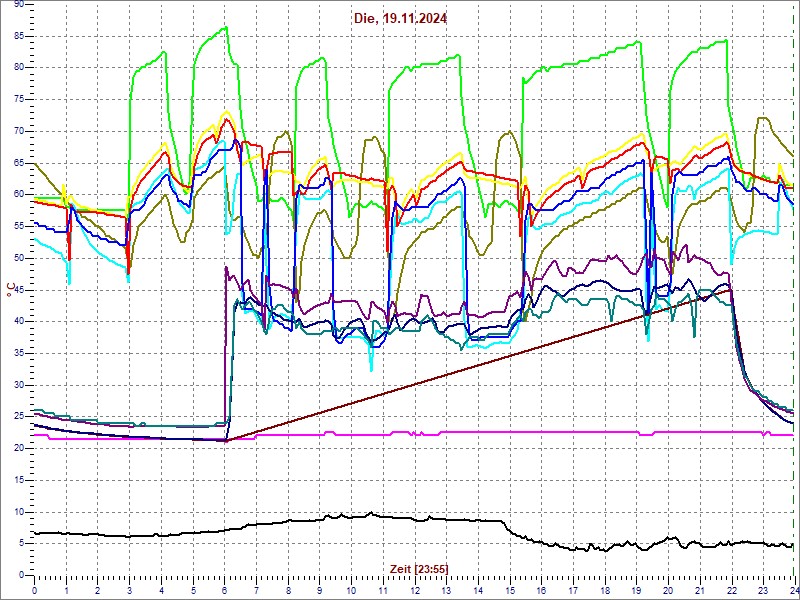Click hour 7 on the time axis
The image size is (800, 600).
pos(256,590)
